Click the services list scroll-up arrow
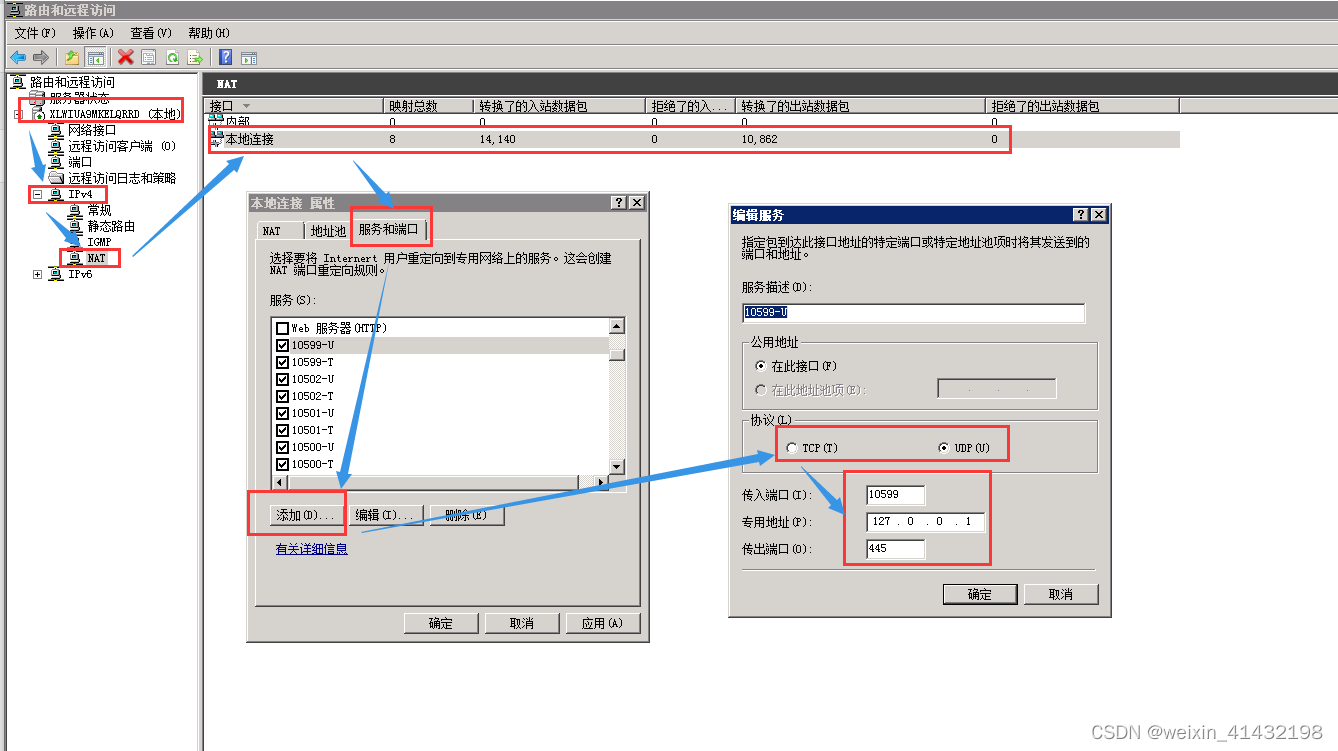Viewport: 1338px width, 751px height. (617, 326)
